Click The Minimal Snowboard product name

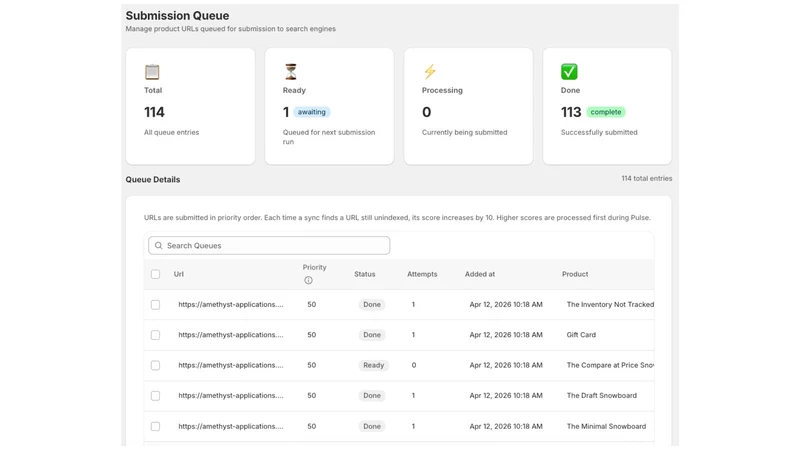606,426
